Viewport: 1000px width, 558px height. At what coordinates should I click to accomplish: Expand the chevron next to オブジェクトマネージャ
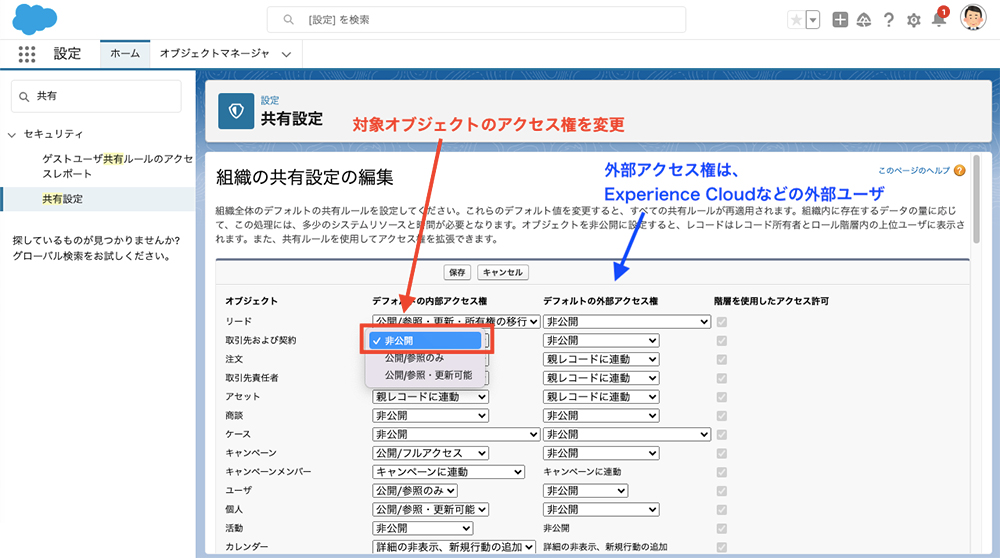[286, 54]
